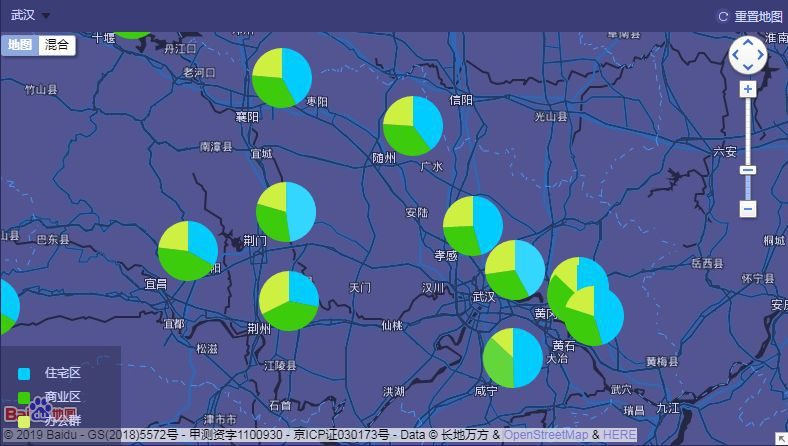Click the 信阳 city label

click(461, 100)
